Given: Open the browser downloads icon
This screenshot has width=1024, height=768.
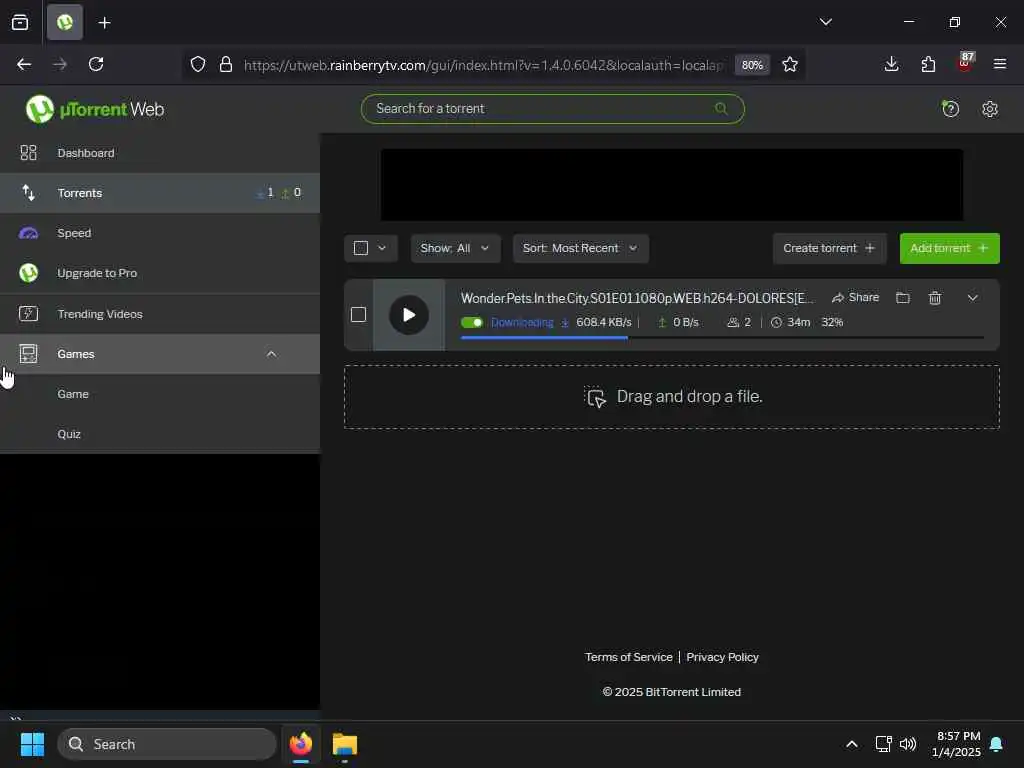Looking at the screenshot, I should pyautogui.click(x=891, y=64).
